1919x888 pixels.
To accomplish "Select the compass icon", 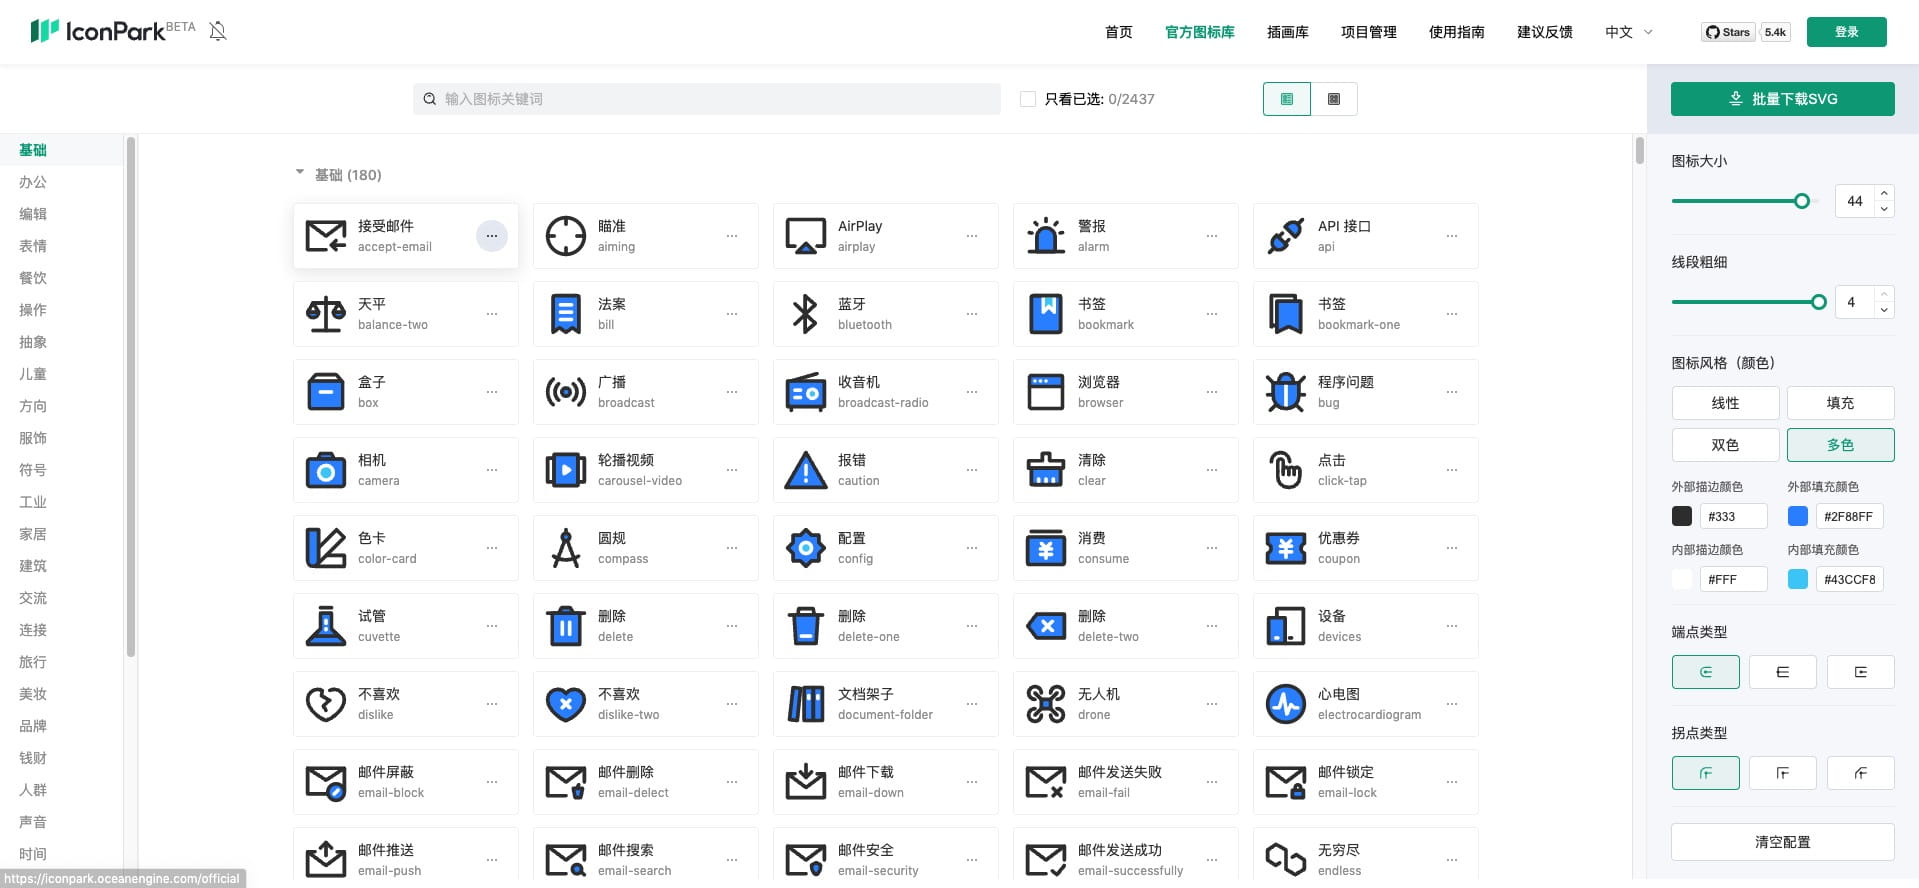I will point(566,548).
